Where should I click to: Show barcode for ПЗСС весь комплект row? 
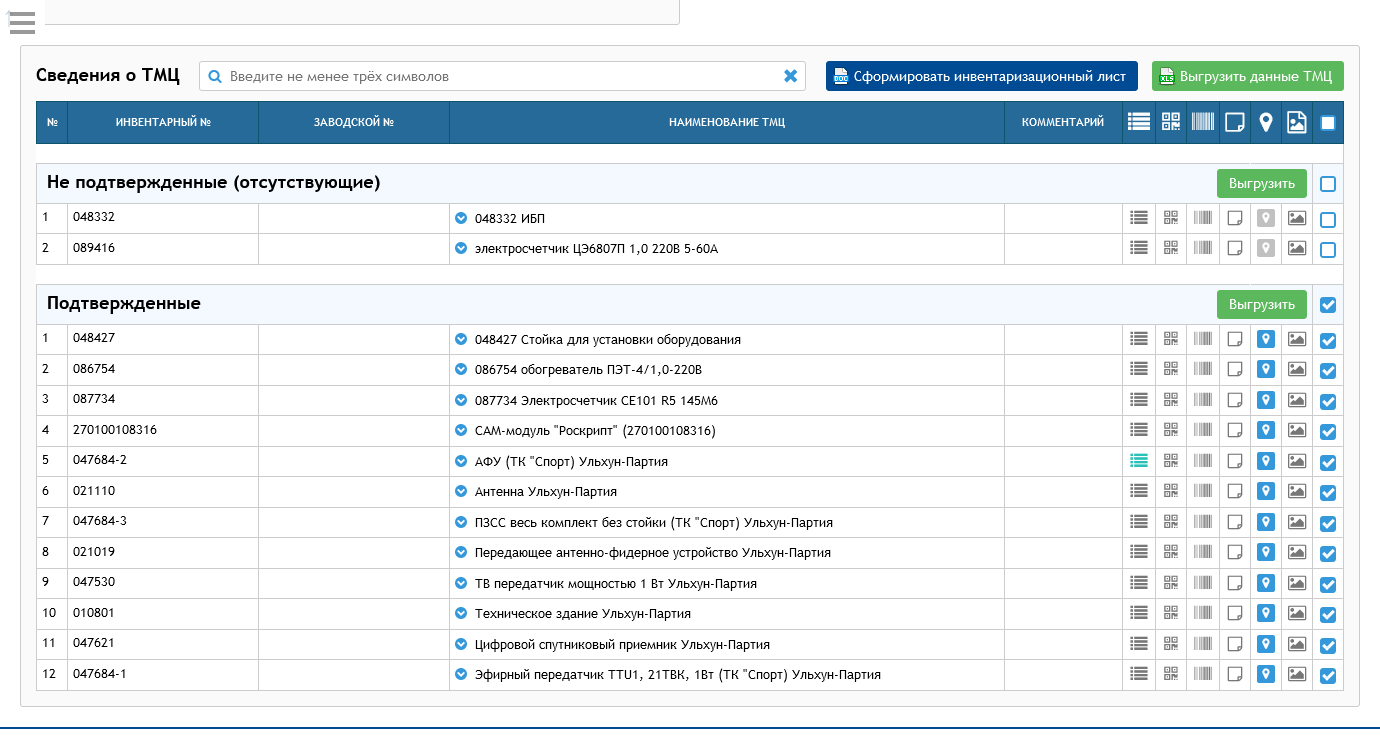[1203, 522]
